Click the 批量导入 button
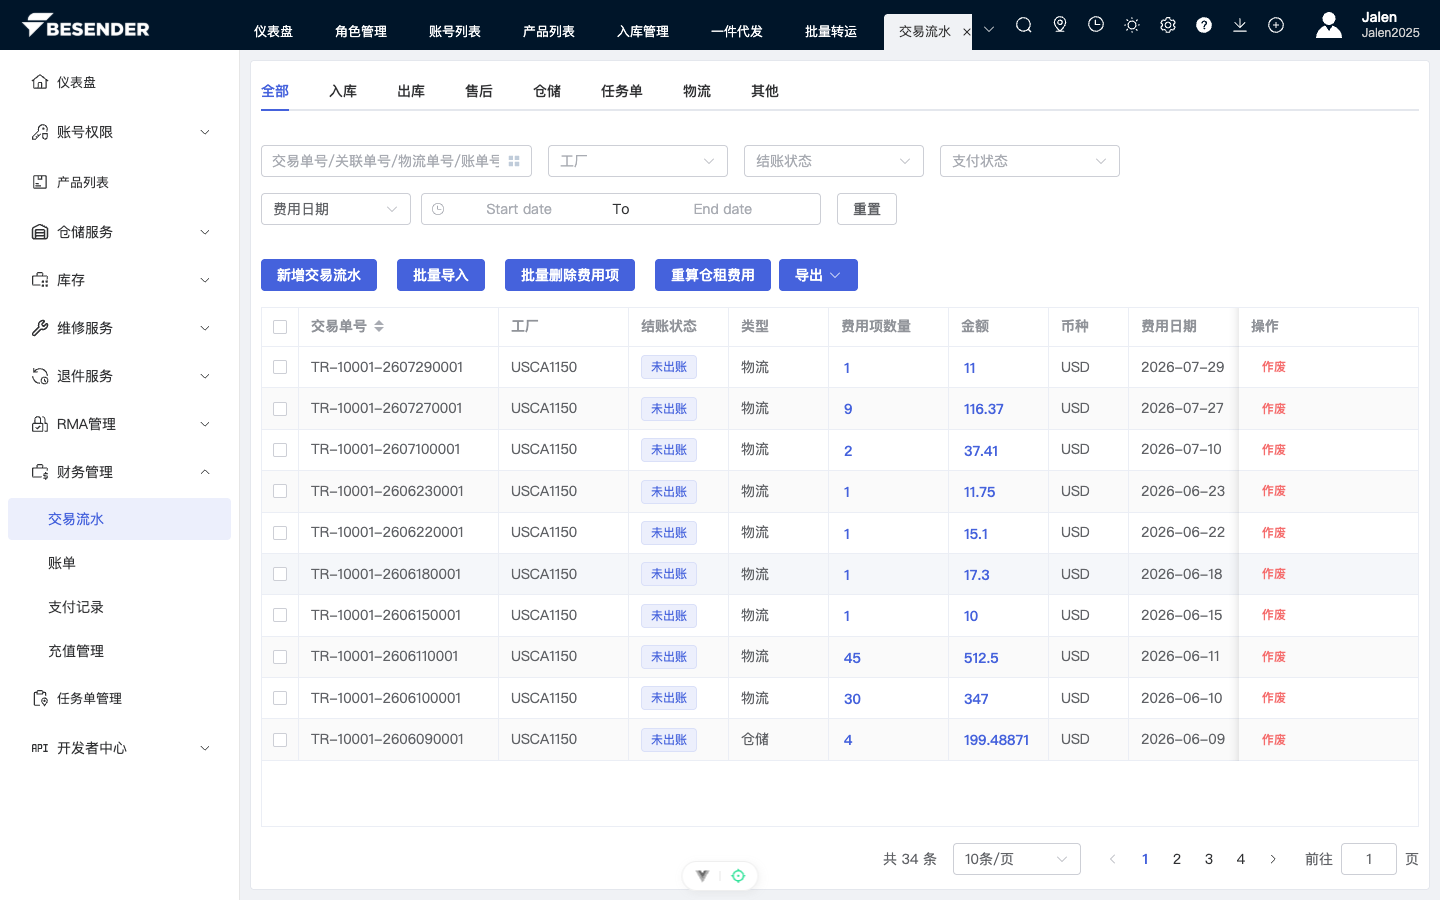This screenshot has height=900, width=1440. (441, 275)
